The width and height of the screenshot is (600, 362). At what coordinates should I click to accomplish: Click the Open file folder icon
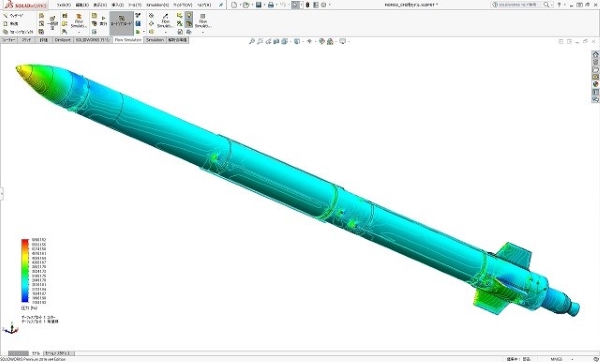tap(246, 5)
